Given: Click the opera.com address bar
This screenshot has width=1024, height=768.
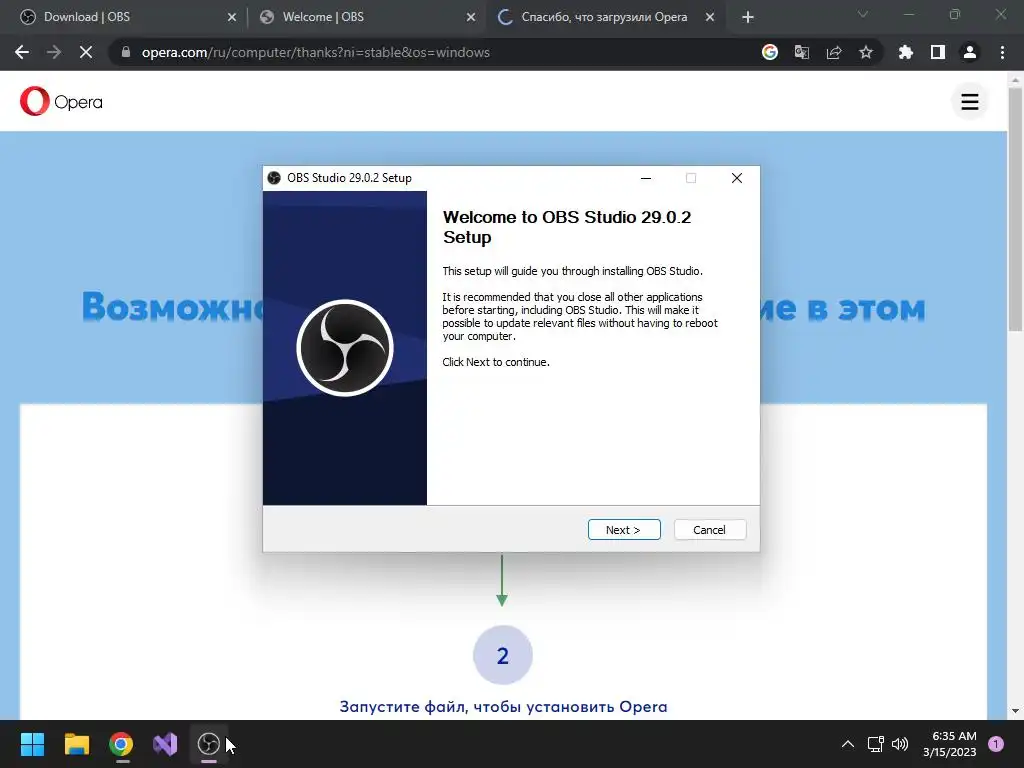Looking at the screenshot, I should tap(431, 52).
